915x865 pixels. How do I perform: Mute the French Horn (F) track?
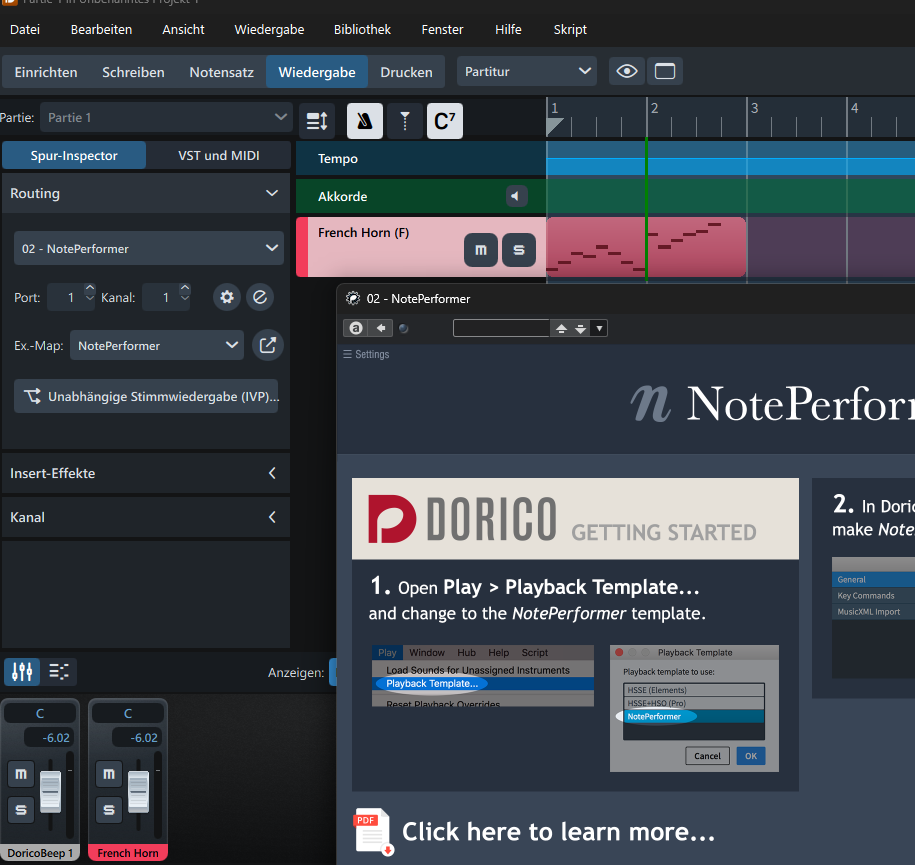click(481, 250)
